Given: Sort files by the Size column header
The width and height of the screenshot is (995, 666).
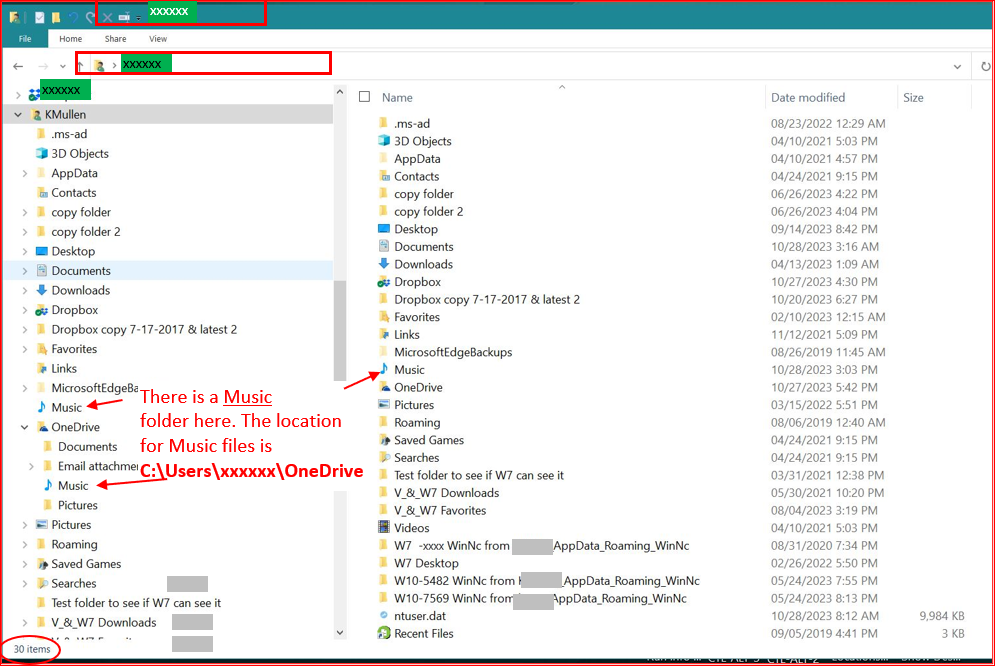Looking at the screenshot, I should click(x=913, y=97).
